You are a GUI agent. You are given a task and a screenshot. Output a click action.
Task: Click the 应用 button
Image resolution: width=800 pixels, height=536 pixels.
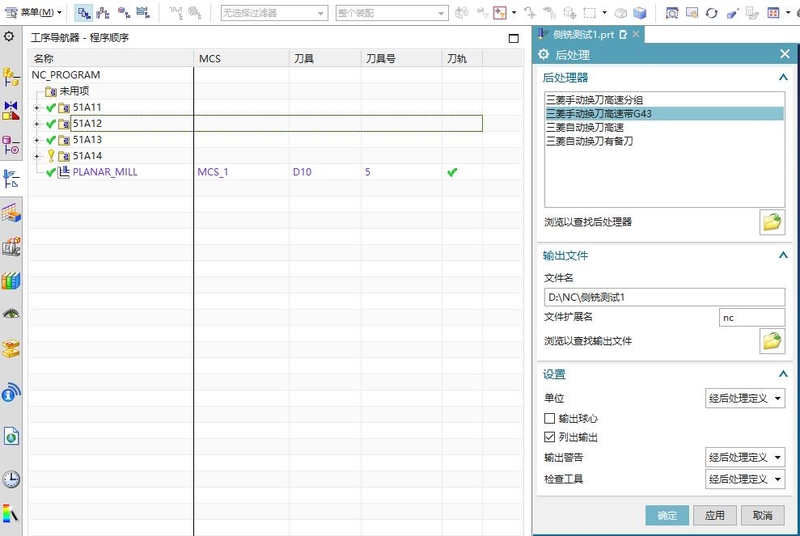click(714, 515)
